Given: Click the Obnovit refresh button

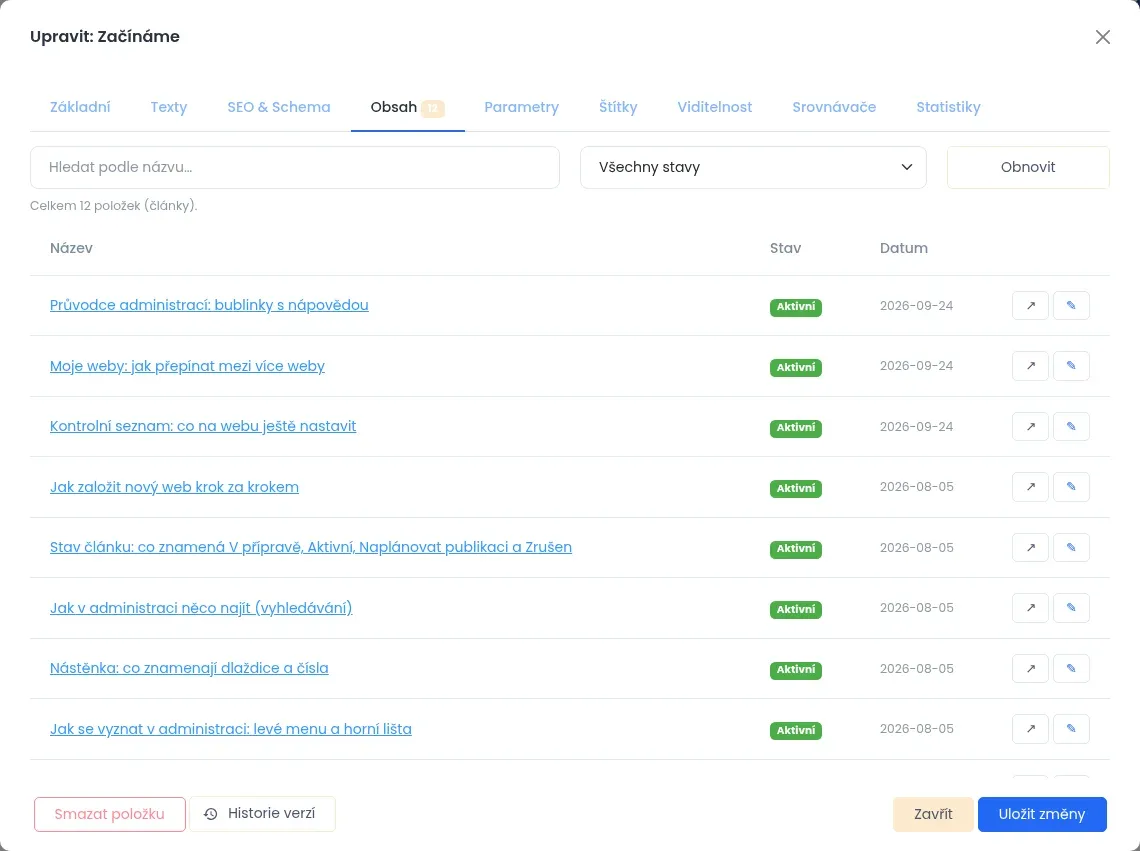Looking at the screenshot, I should (1028, 167).
